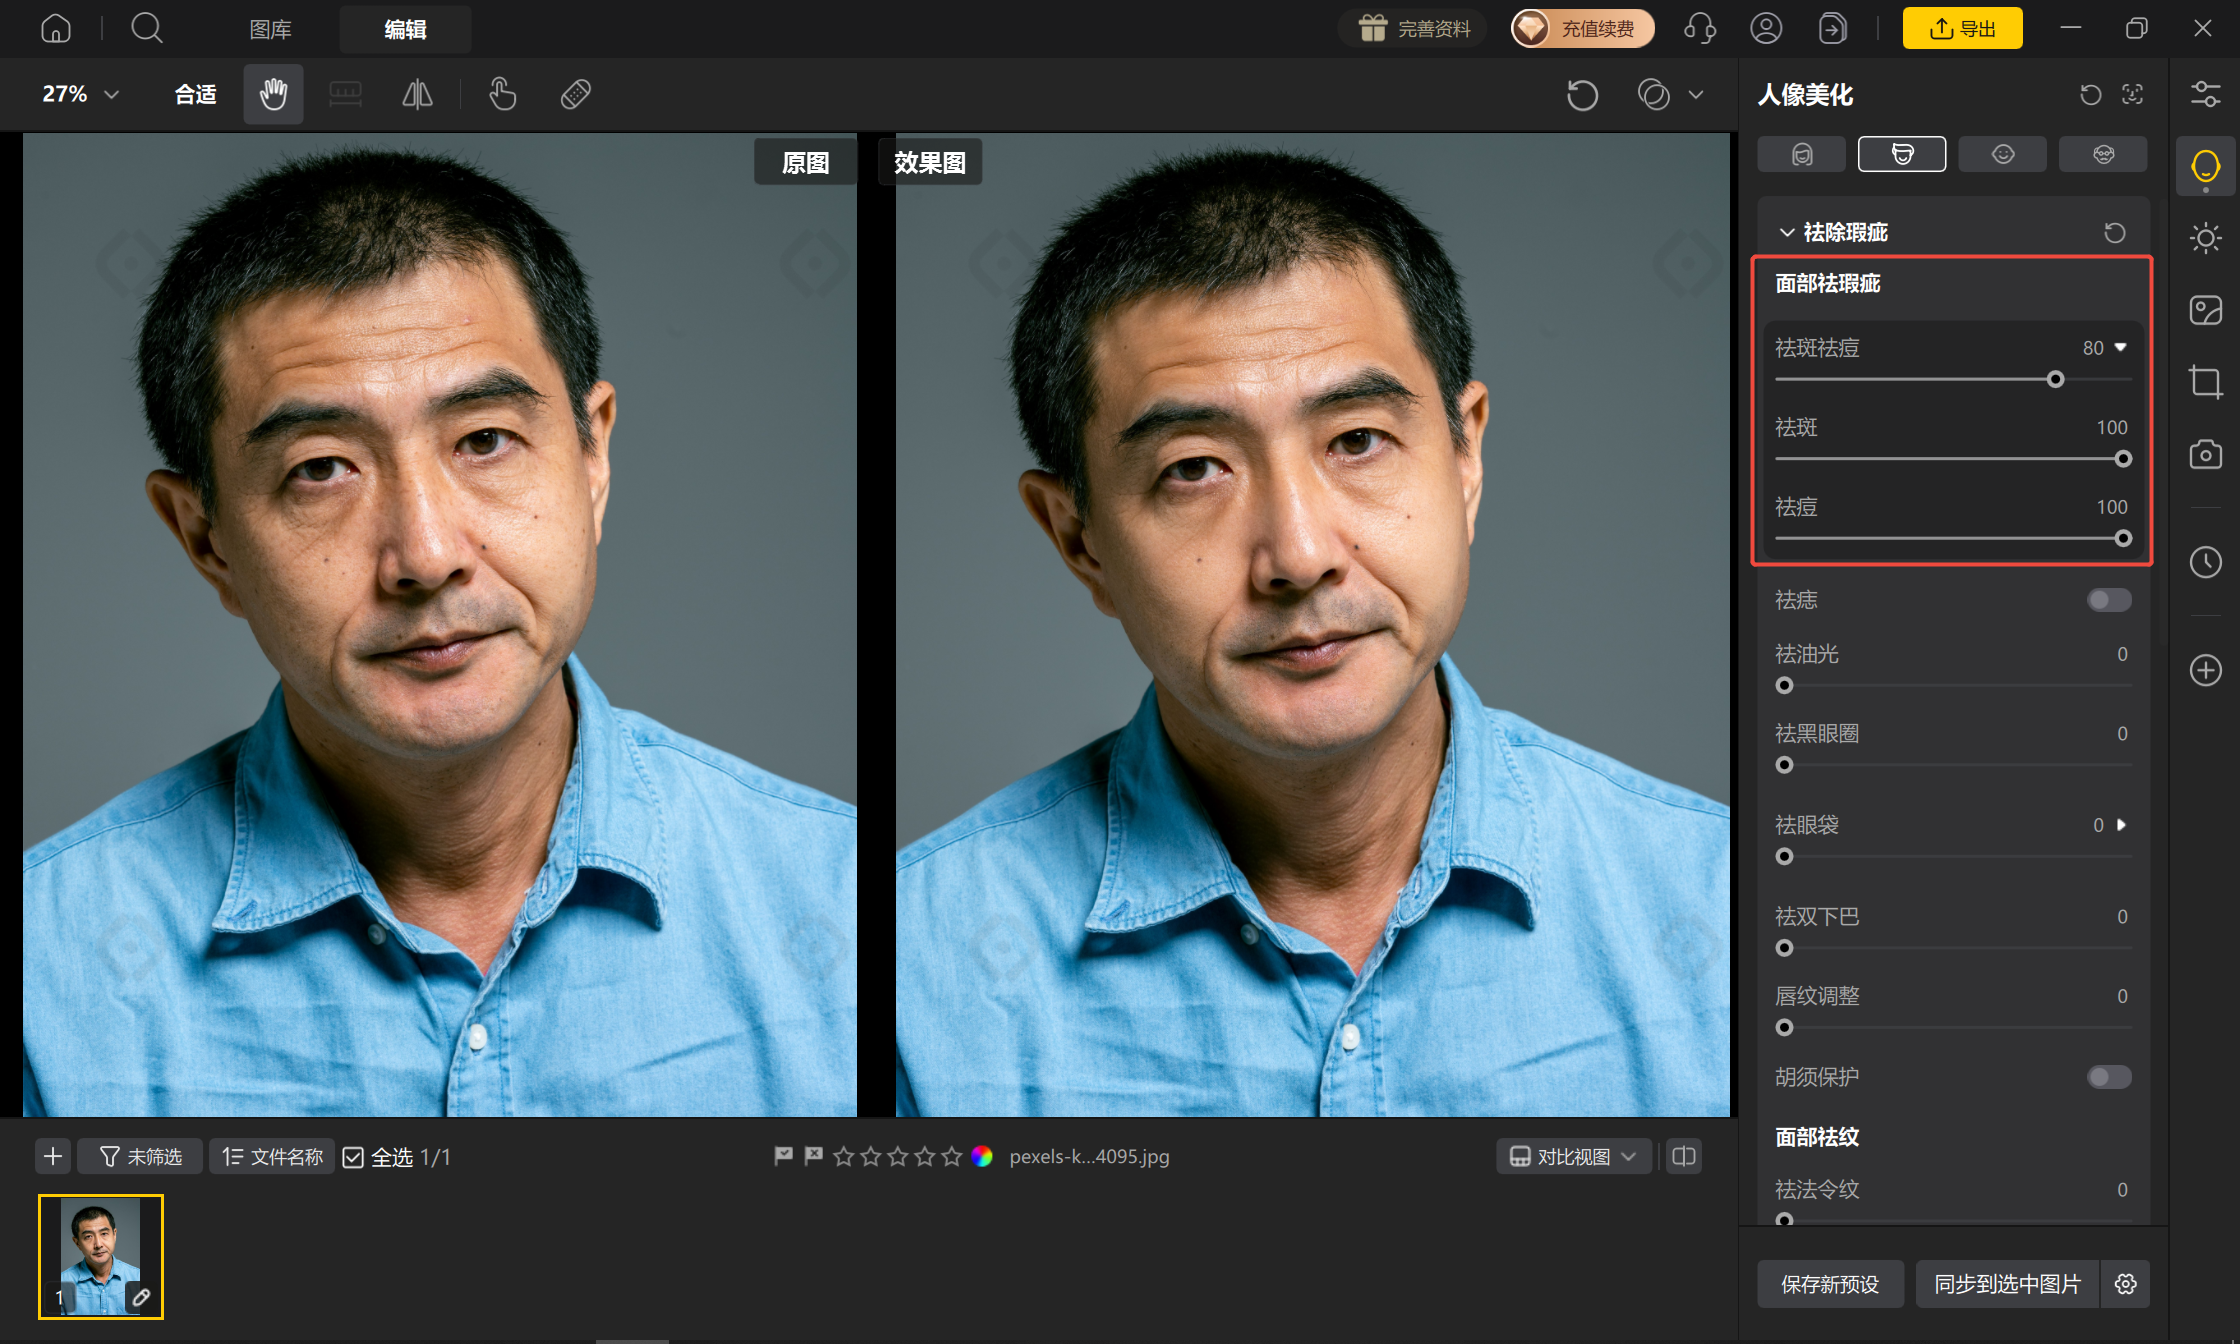Viewport: 2240px width, 1344px height.
Task: Toggle the 祛痣 switch
Action: (x=2109, y=600)
